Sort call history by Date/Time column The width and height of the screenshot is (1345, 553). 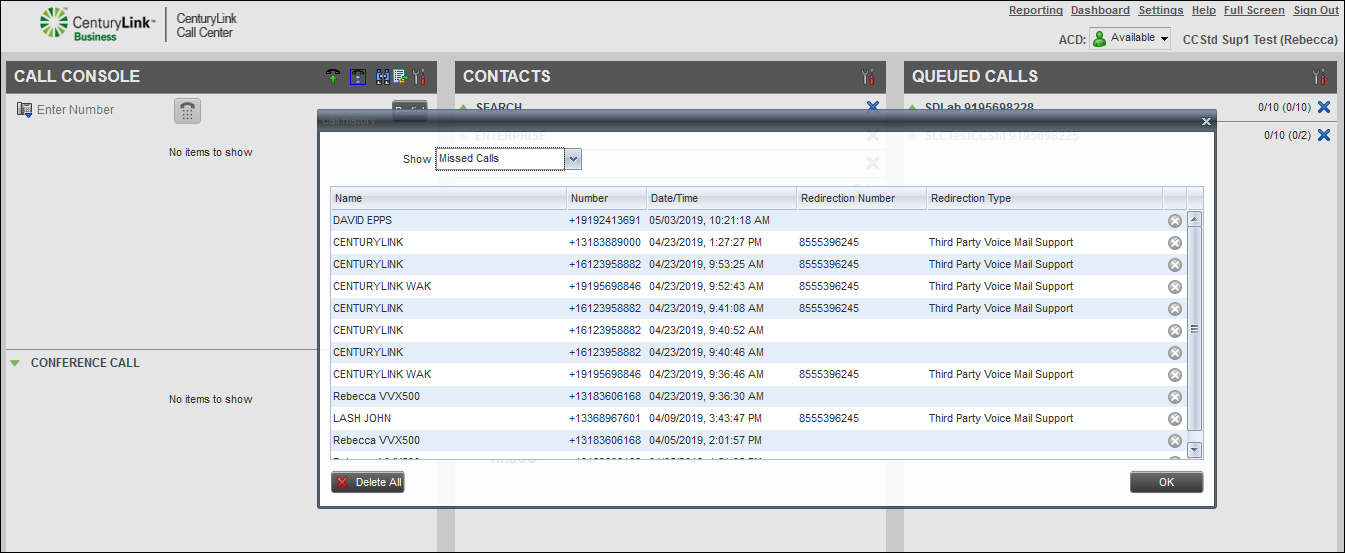(x=721, y=198)
